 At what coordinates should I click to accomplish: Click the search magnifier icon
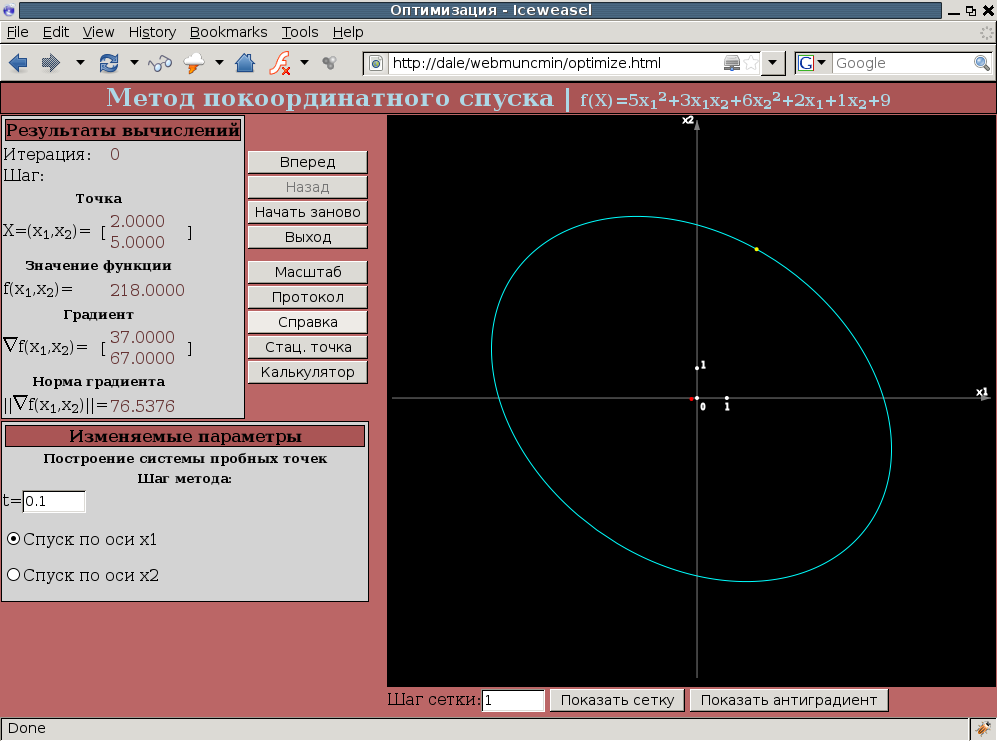pyautogui.click(x=981, y=63)
